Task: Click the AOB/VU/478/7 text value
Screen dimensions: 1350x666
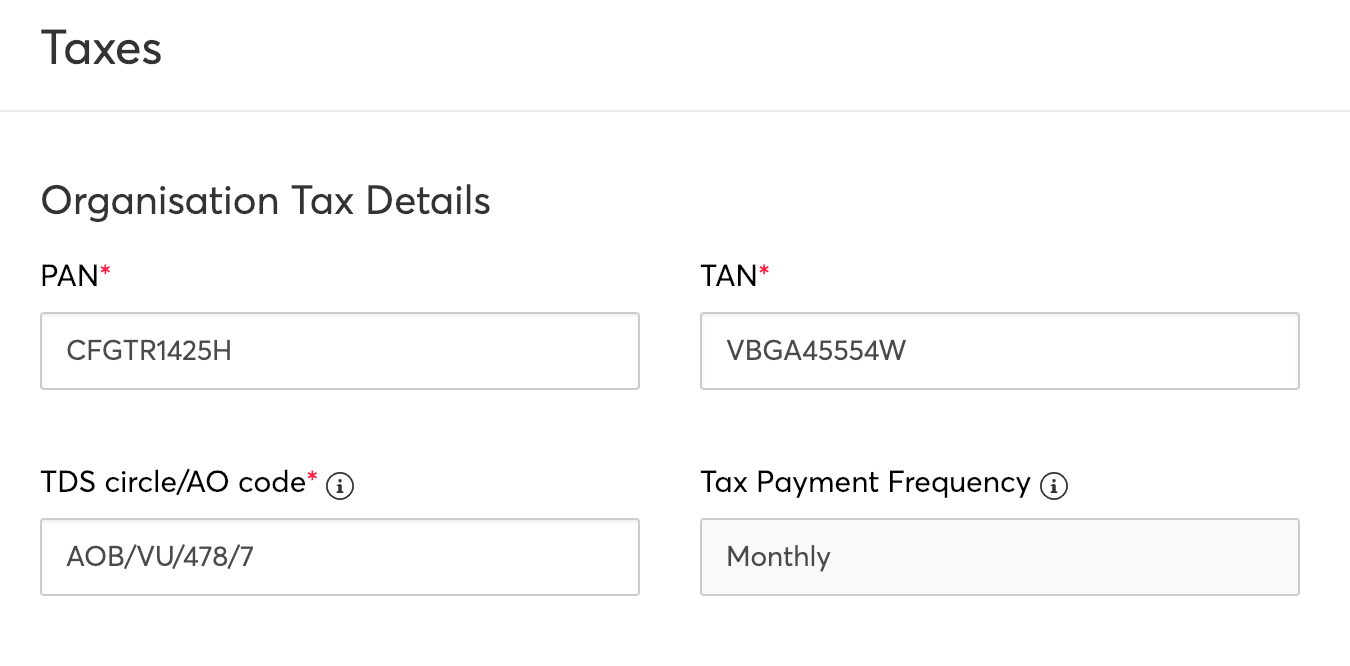Action: pyautogui.click(x=160, y=557)
